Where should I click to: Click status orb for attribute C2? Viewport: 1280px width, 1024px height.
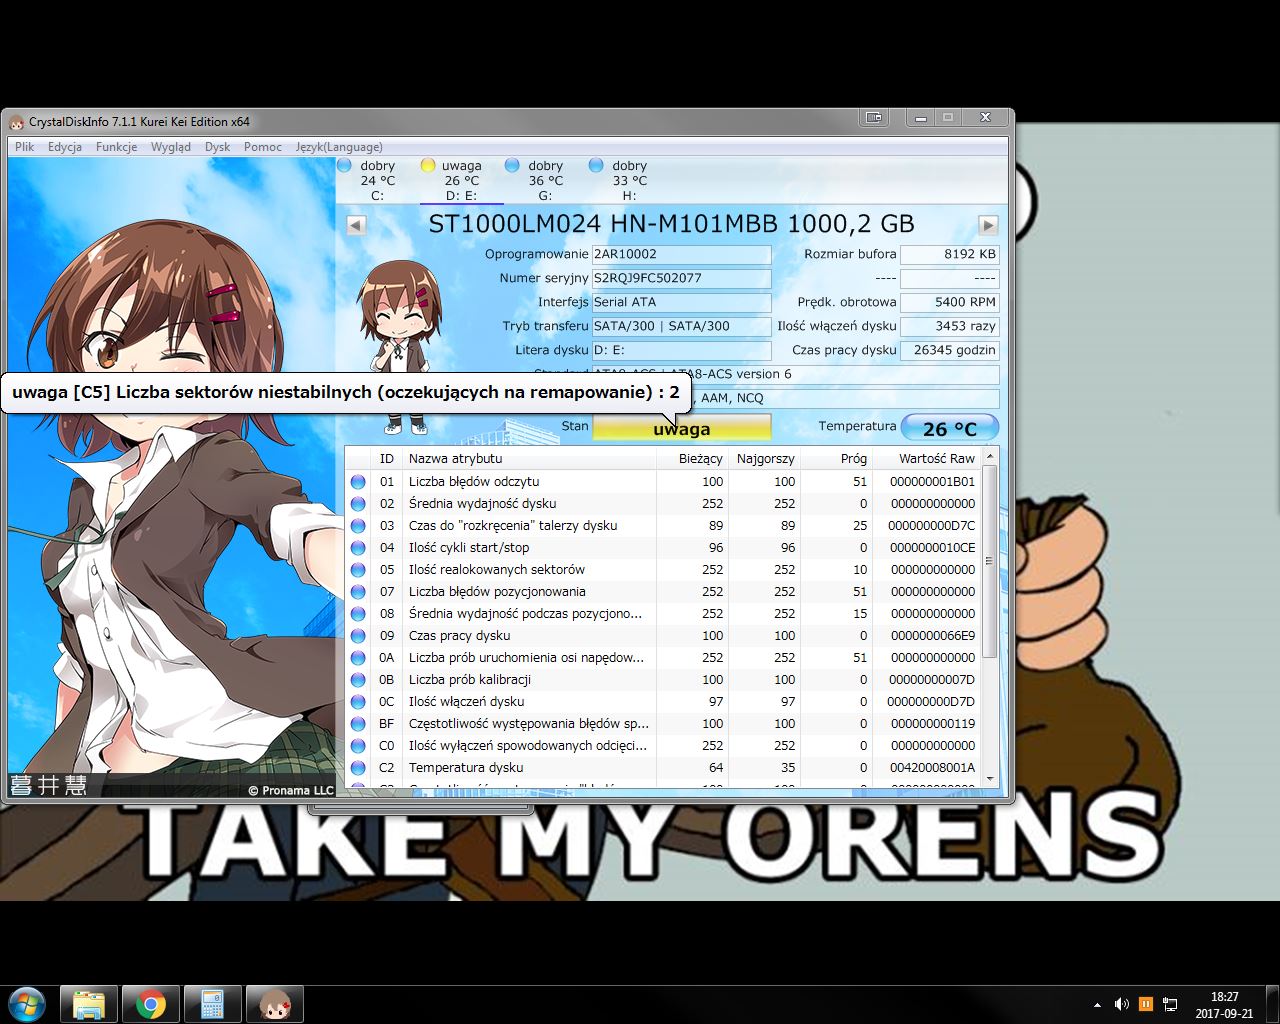pyautogui.click(x=358, y=768)
